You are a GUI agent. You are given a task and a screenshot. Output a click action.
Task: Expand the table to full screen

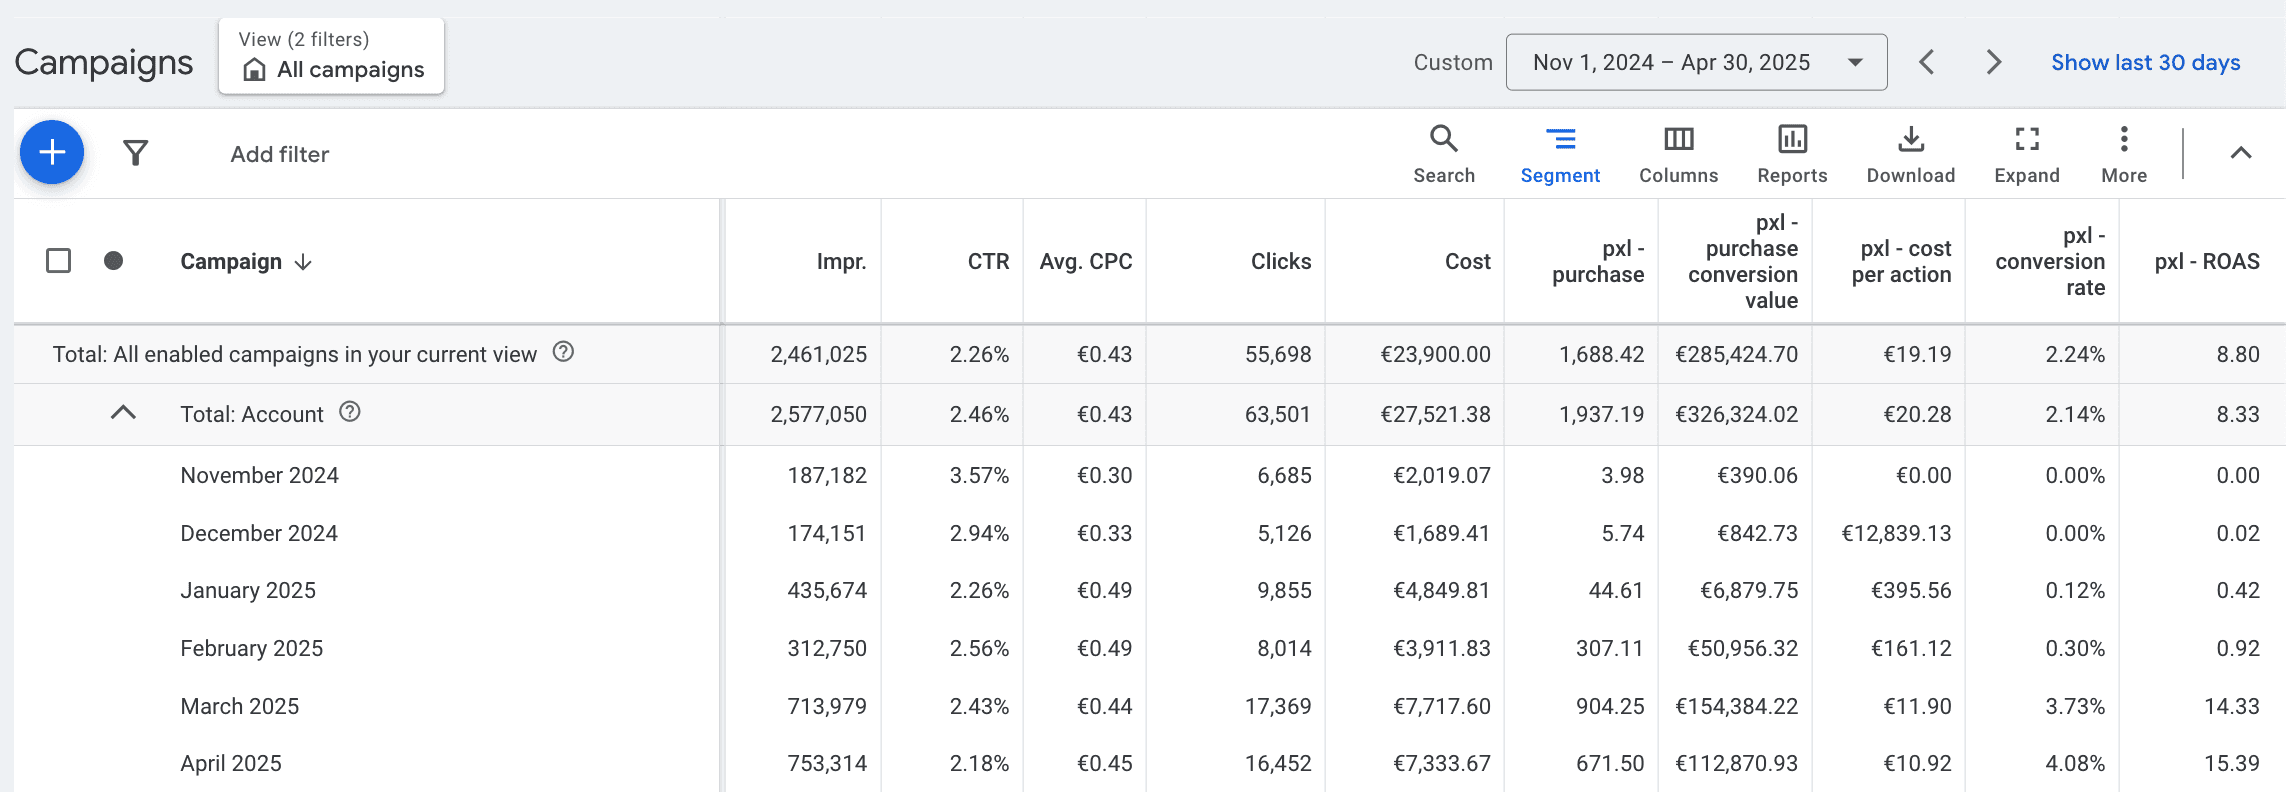click(2027, 154)
